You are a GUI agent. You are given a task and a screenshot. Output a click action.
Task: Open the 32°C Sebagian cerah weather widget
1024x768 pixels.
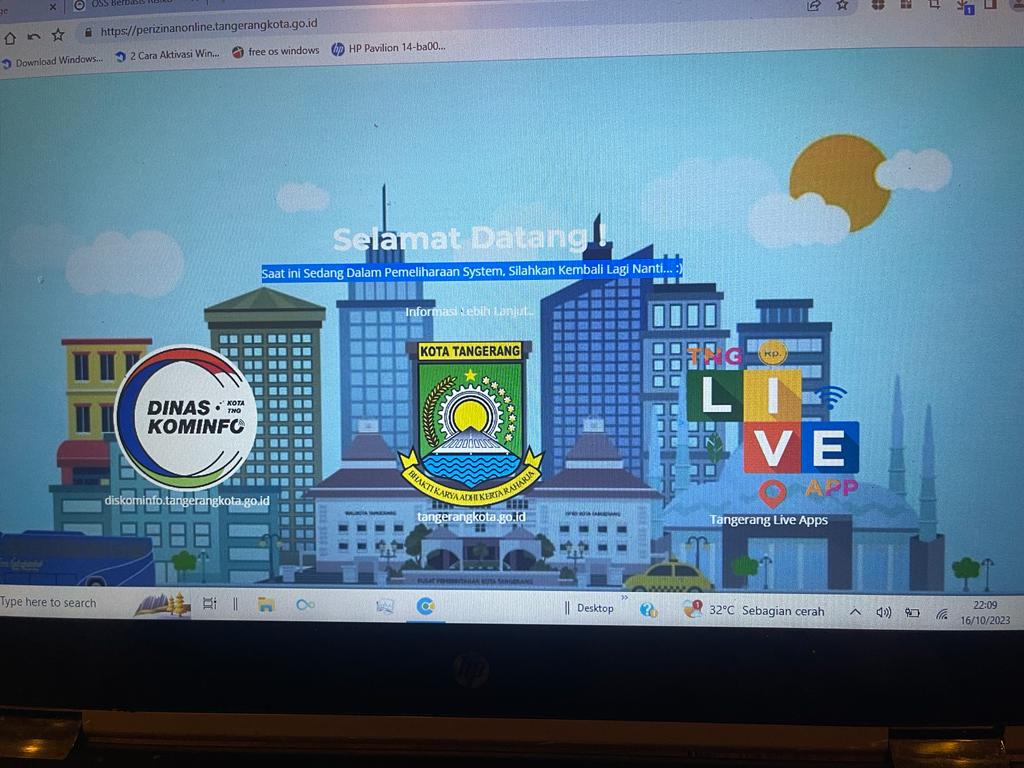pyautogui.click(x=754, y=610)
